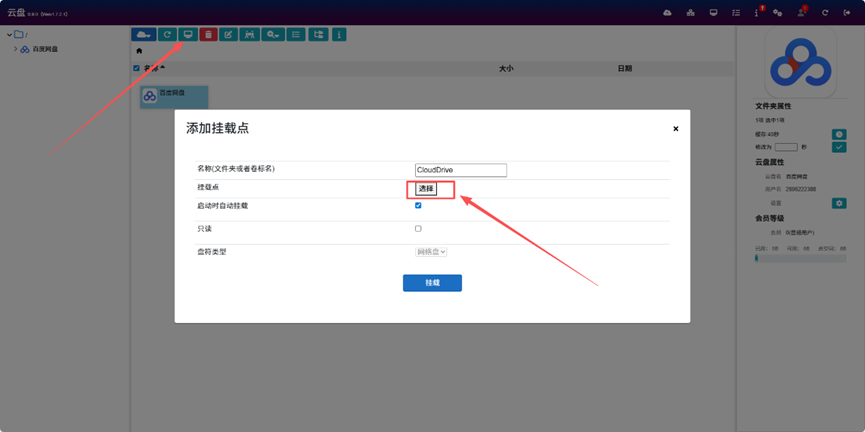Click network nodes icon in top header
The height and width of the screenshot is (432, 865).
690,13
